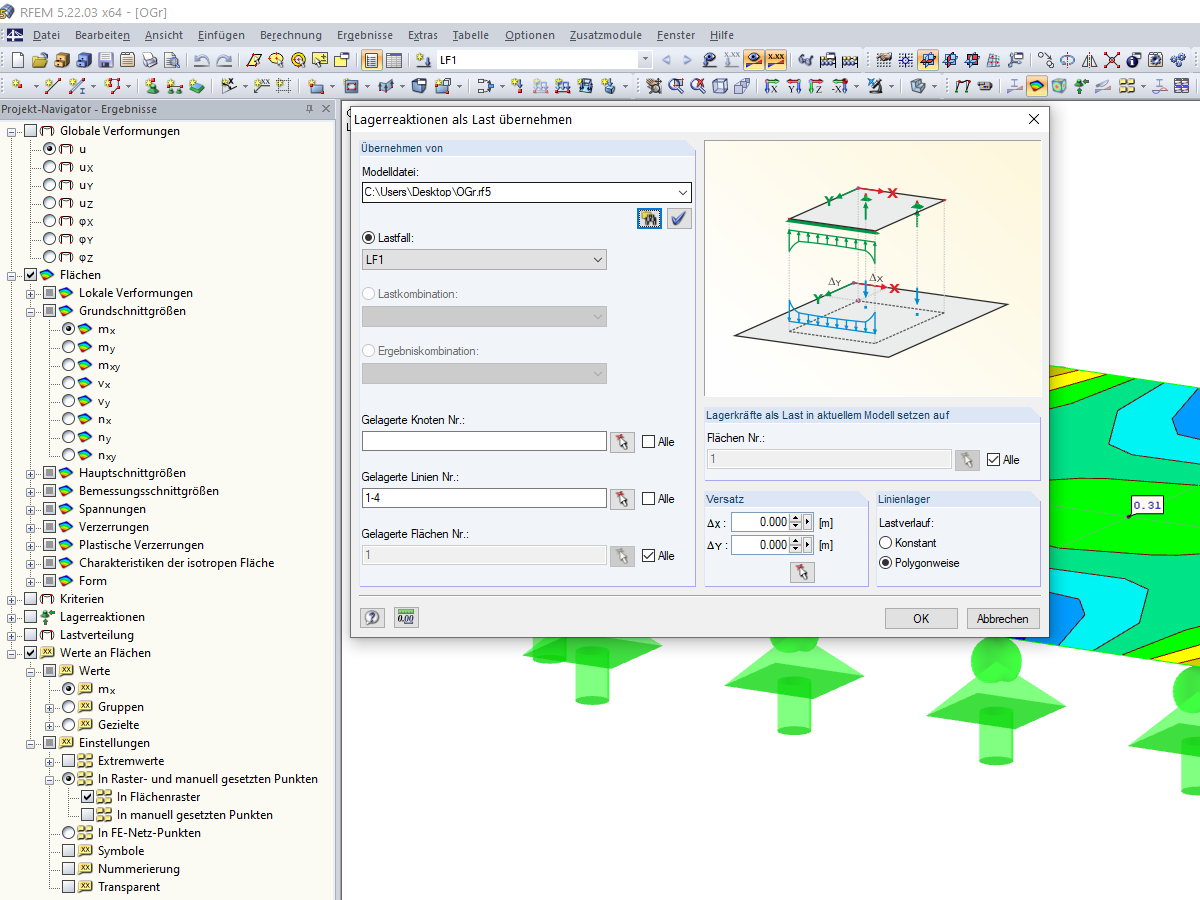The image size is (1200, 900).
Task: Select uX deformation radio in navigator
Action: [x=50, y=167]
